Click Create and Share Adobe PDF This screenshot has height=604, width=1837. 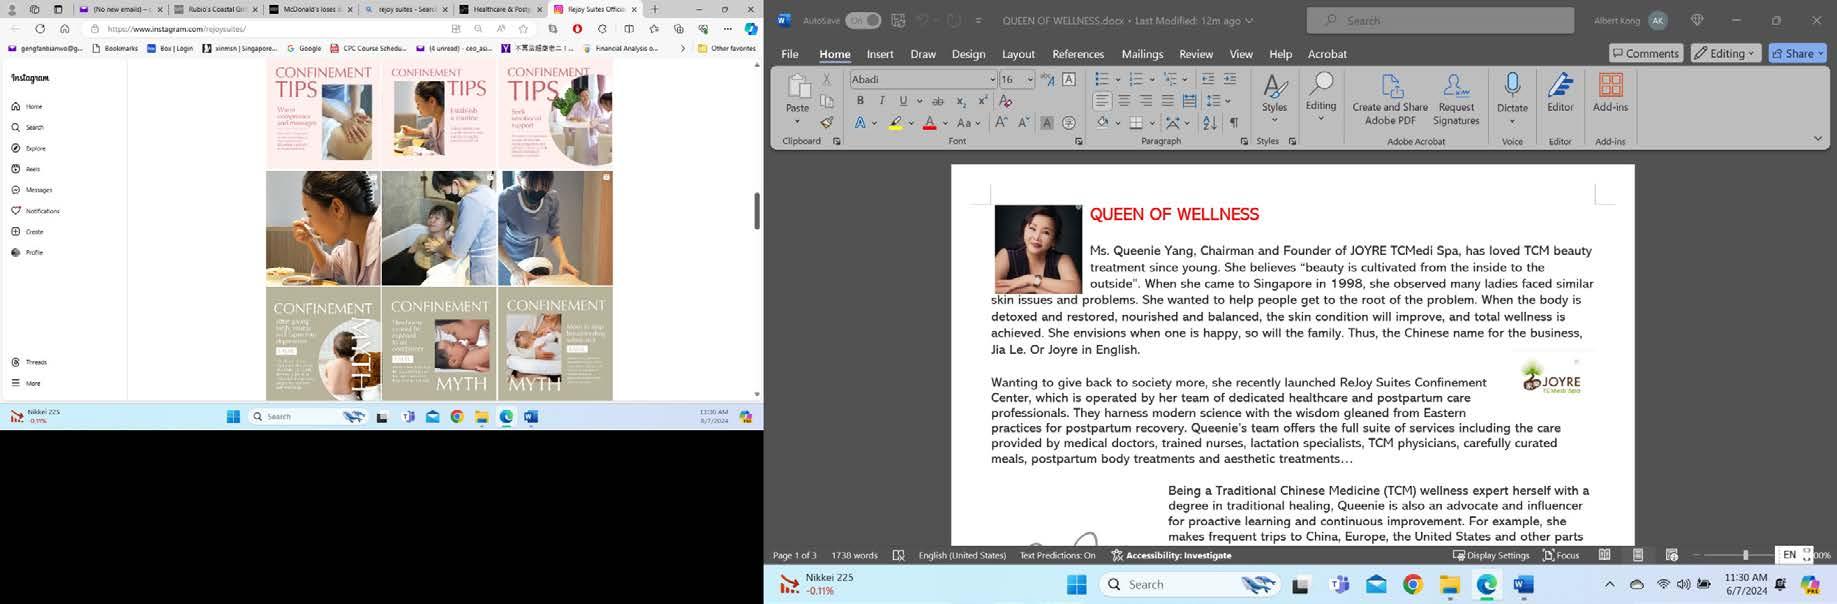[1390, 99]
